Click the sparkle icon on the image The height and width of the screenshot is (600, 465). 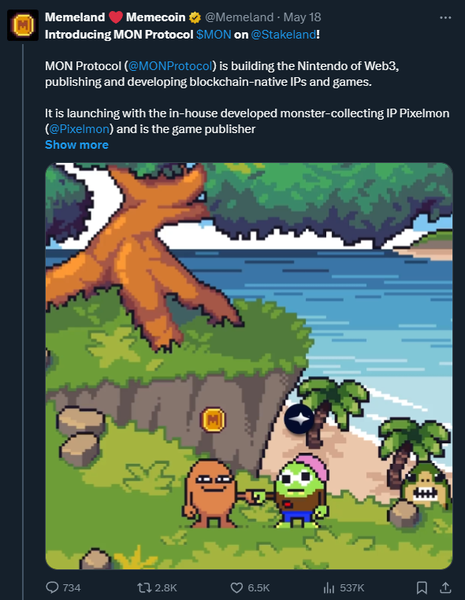(x=299, y=419)
